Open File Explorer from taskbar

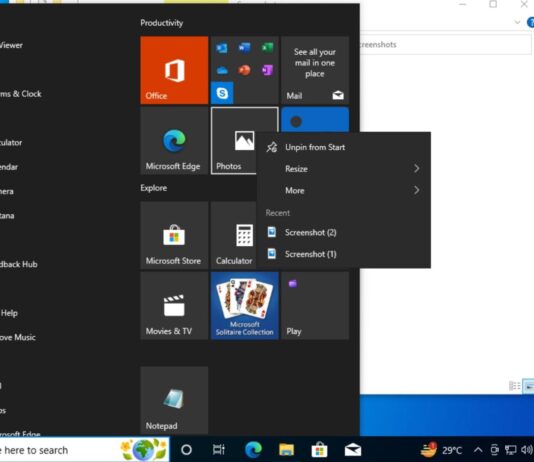coord(286,450)
